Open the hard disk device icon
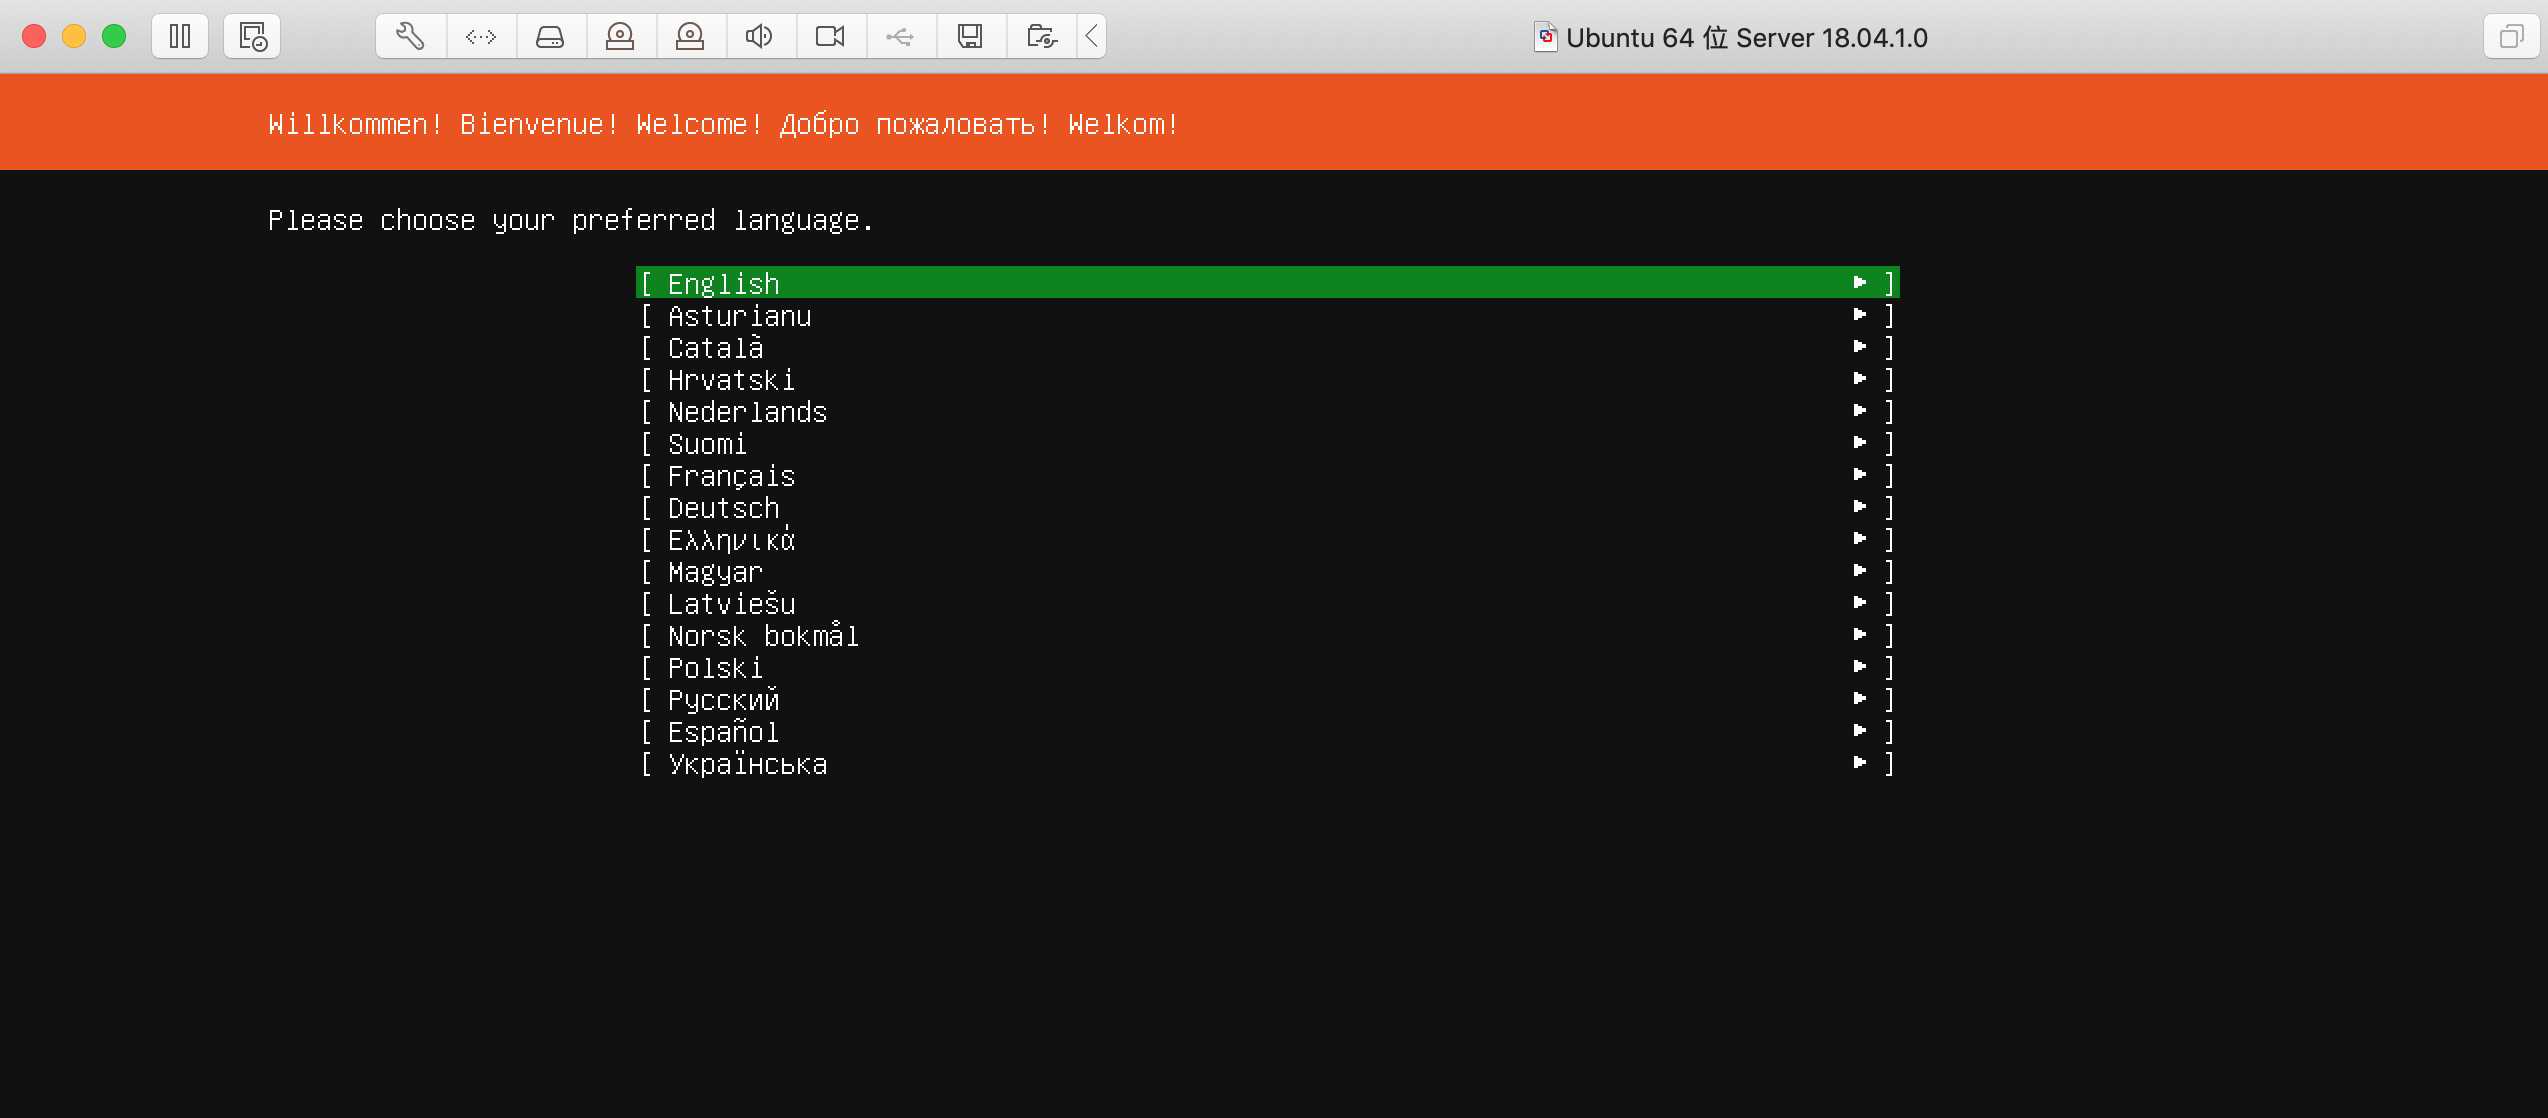This screenshot has height=1118, width=2548. coord(550,37)
